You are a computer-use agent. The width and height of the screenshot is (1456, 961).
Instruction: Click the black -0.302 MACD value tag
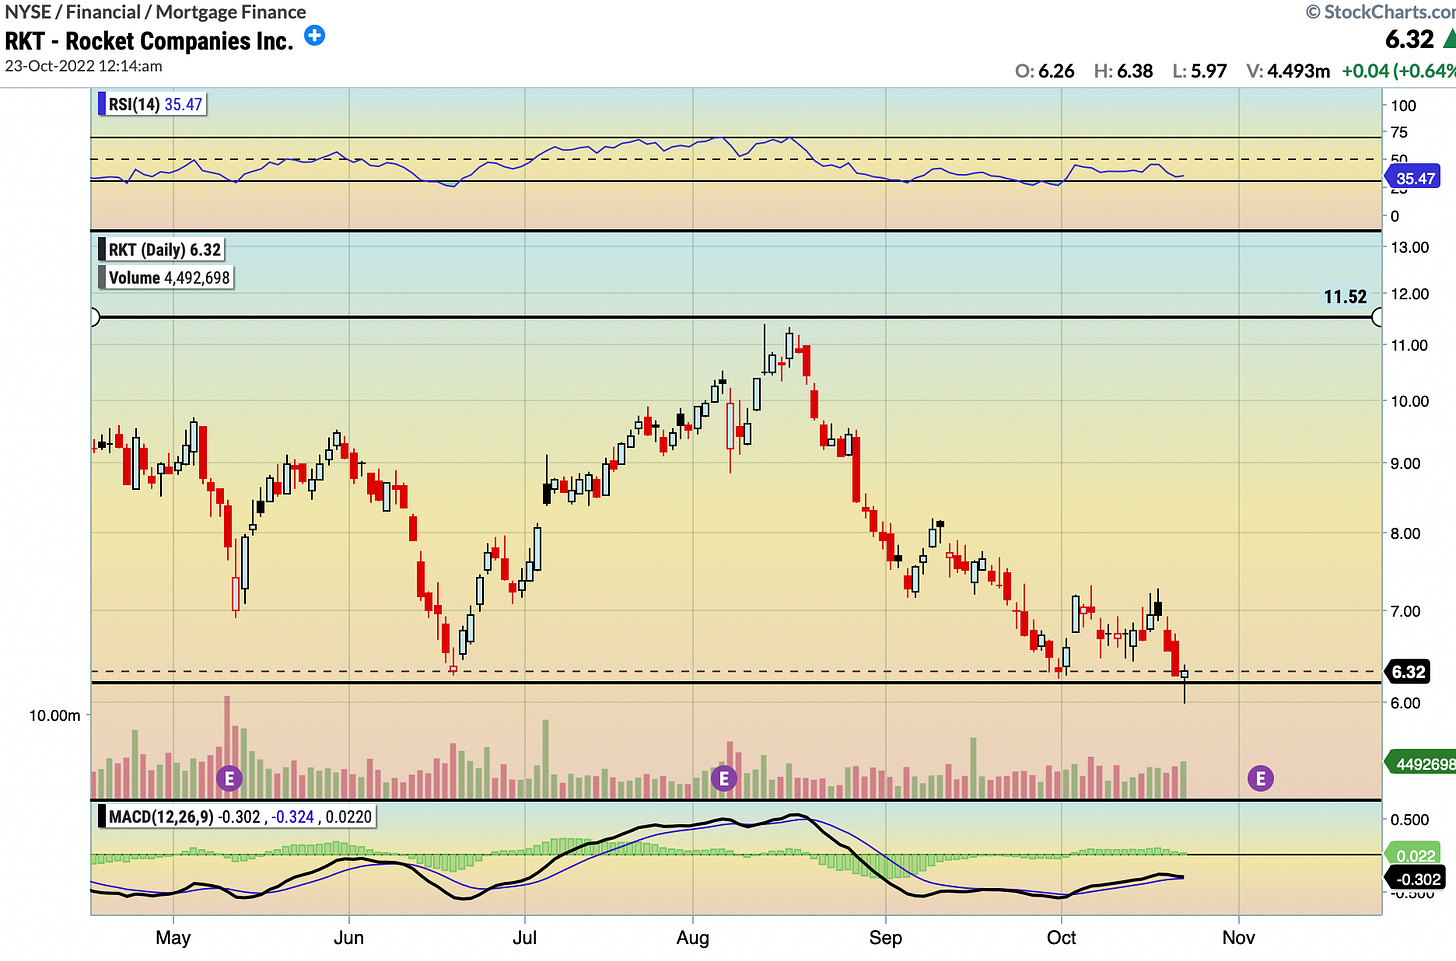[1416, 879]
